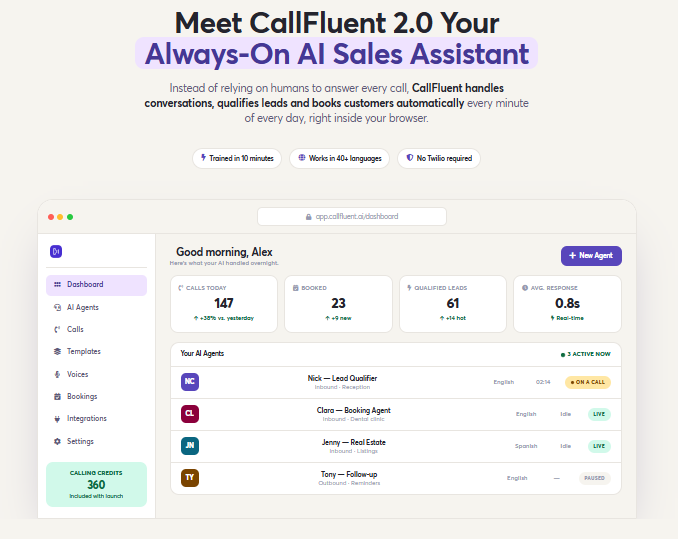Viewport: 678px width, 539px height.
Task: Open the Dashboard sidebar item
Action: tap(96, 285)
